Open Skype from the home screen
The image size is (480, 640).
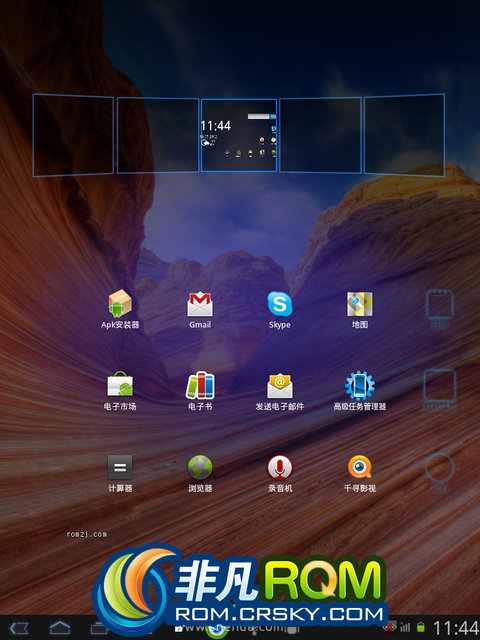(x=280, y=309)
